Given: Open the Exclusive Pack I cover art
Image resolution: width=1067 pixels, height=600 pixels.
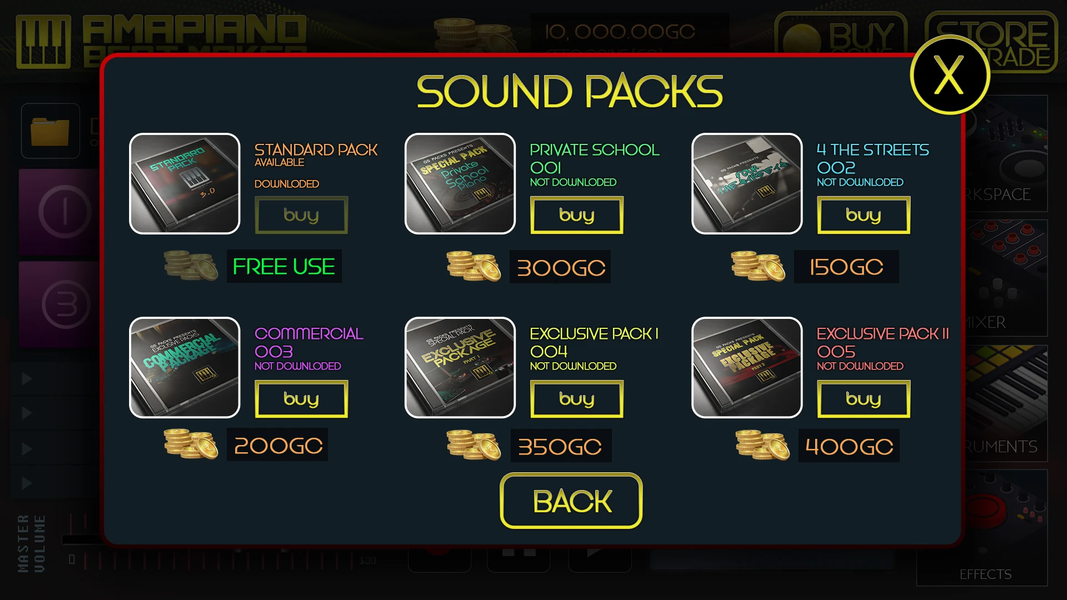Looking at the screenshot, I should click(x=460, y=367).
